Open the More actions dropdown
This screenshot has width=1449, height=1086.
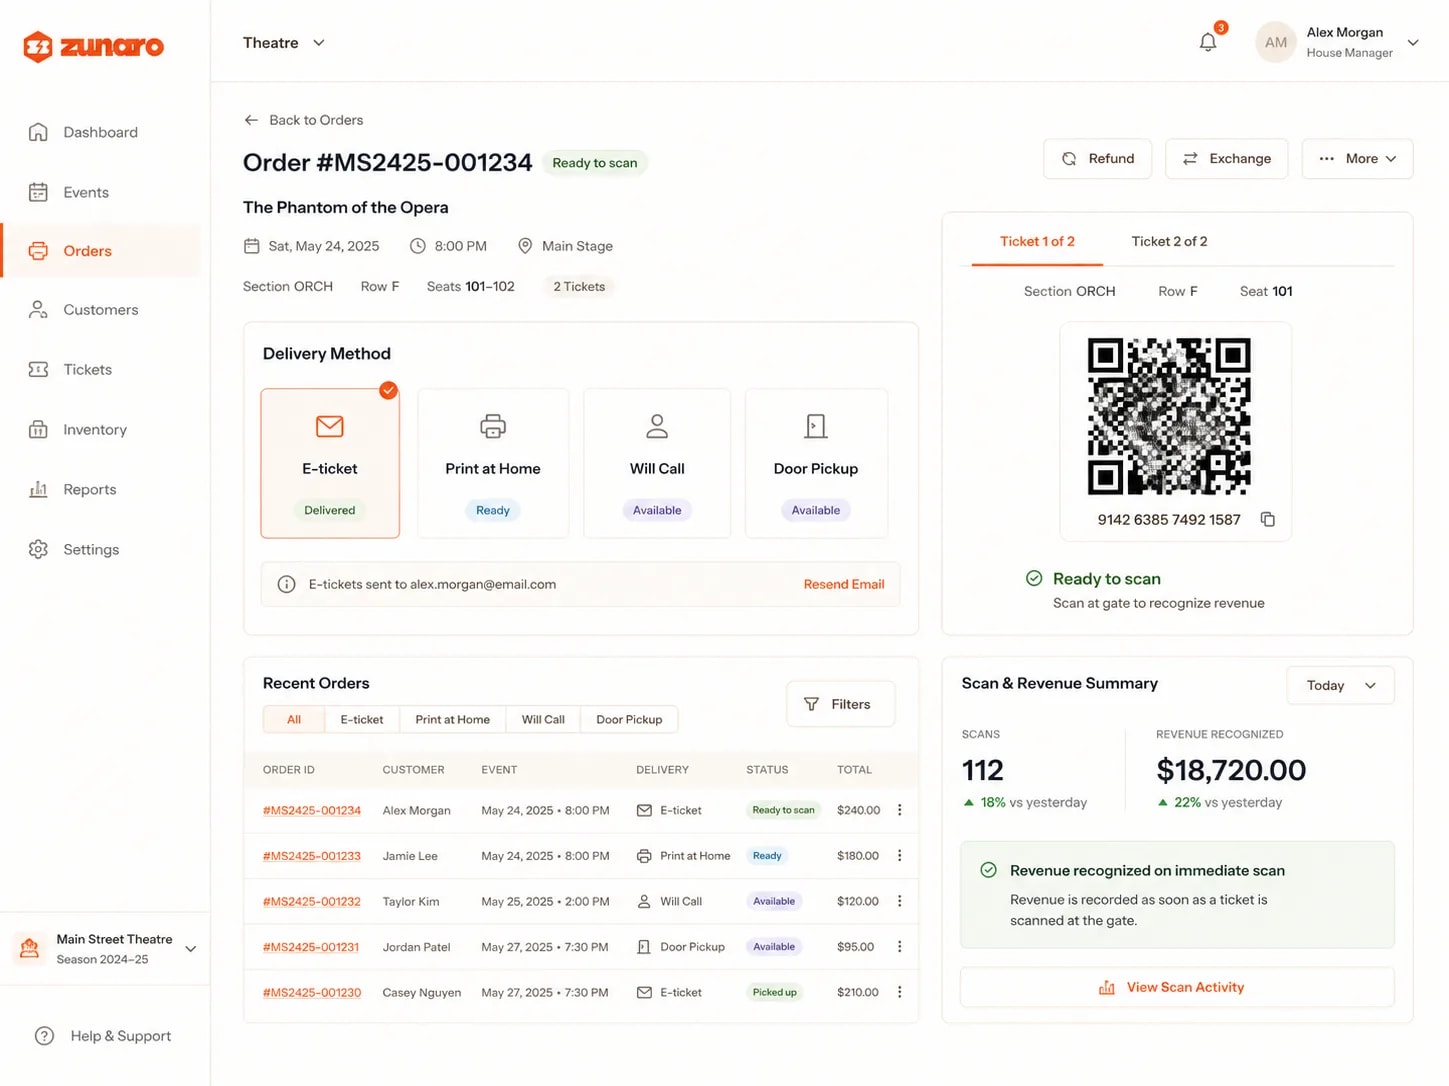(1357, 159)
